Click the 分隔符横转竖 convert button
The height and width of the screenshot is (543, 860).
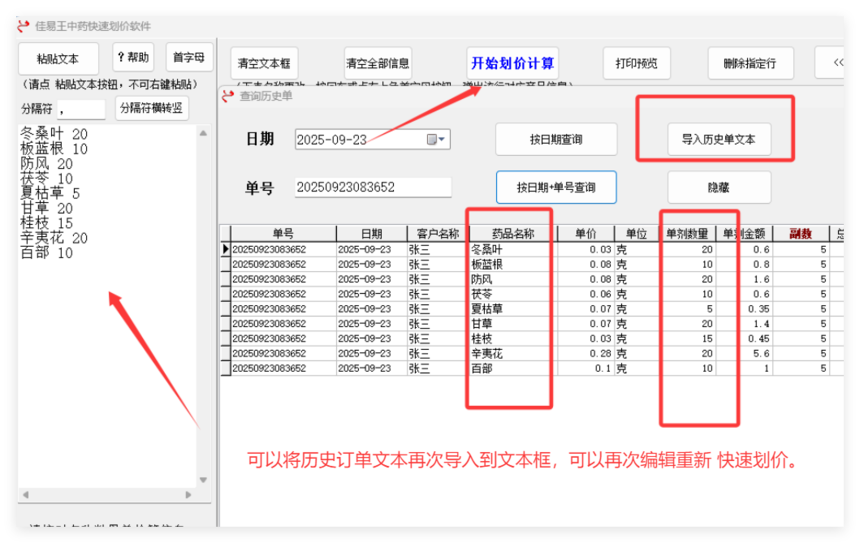coord(151,108)
